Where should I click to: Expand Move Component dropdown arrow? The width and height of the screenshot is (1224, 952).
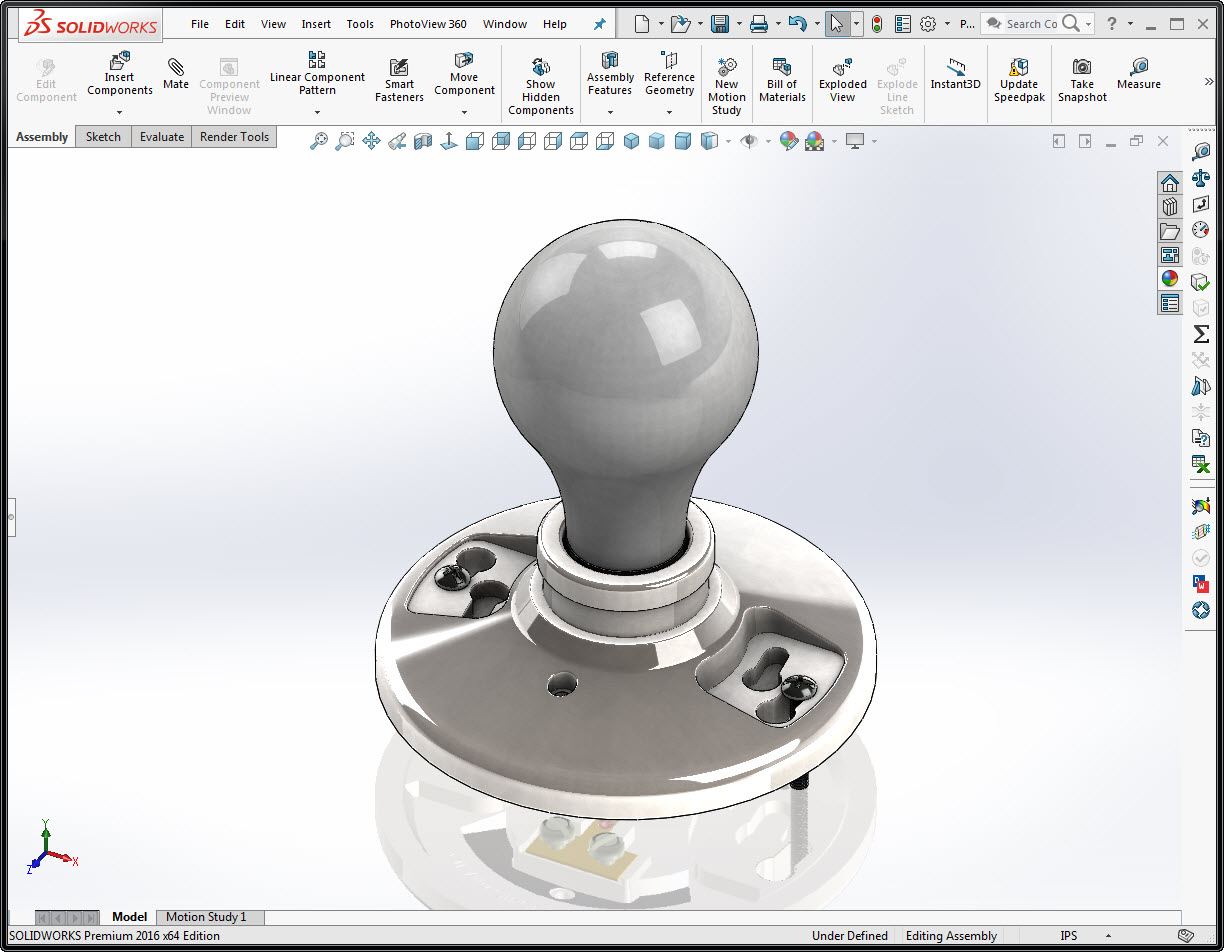point(464,112)
